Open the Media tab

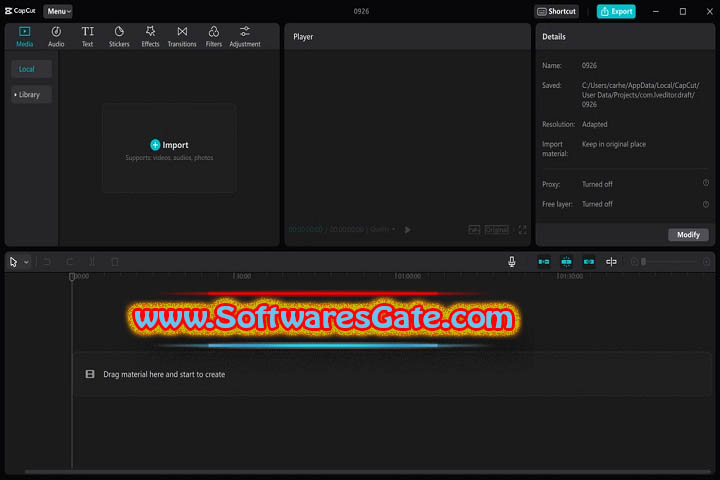24,36
